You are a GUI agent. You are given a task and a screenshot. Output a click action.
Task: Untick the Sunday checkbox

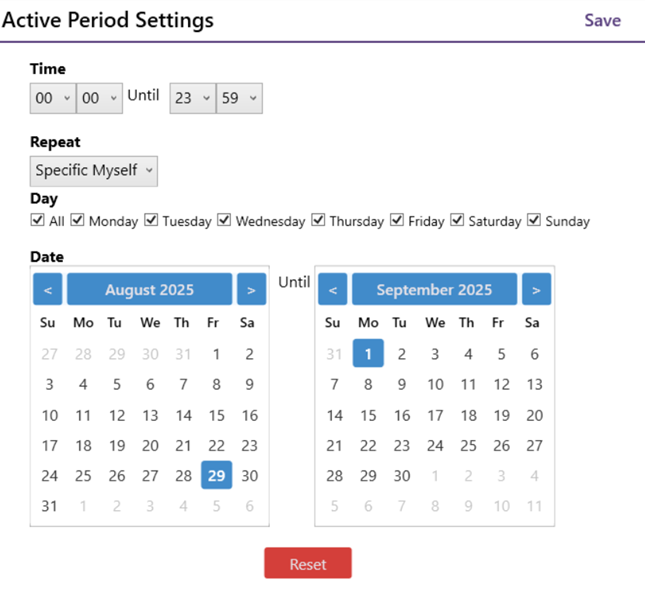534,220
